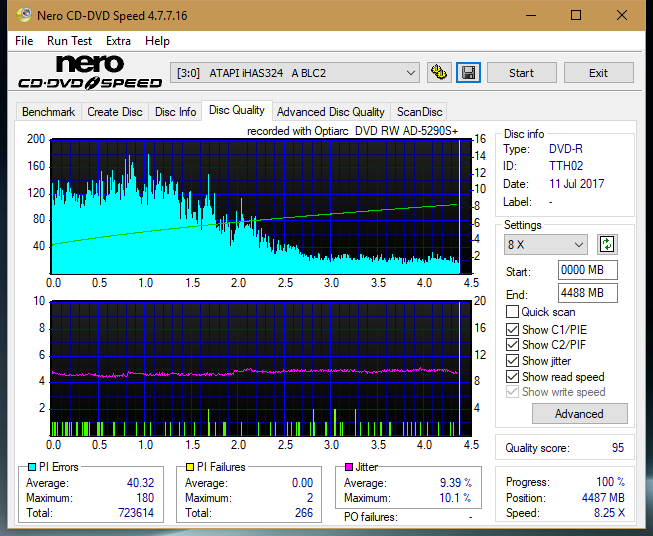Uncheck Show C2/PIF
The width and height of the screenshot is (653, 536).
coord(512,345)
